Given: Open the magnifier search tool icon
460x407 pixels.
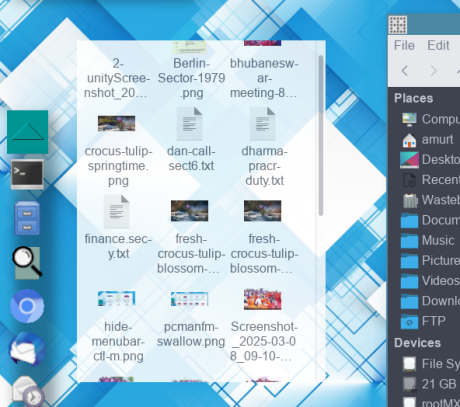Looking at the screenshot, I should (27, 262).
